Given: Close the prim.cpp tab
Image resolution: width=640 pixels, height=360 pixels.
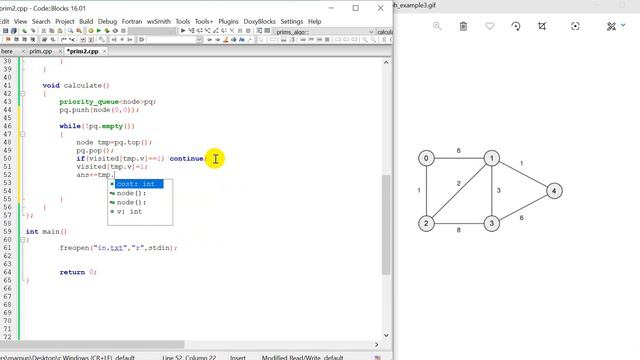Looking at the screenshot, I should coord(60,51).
